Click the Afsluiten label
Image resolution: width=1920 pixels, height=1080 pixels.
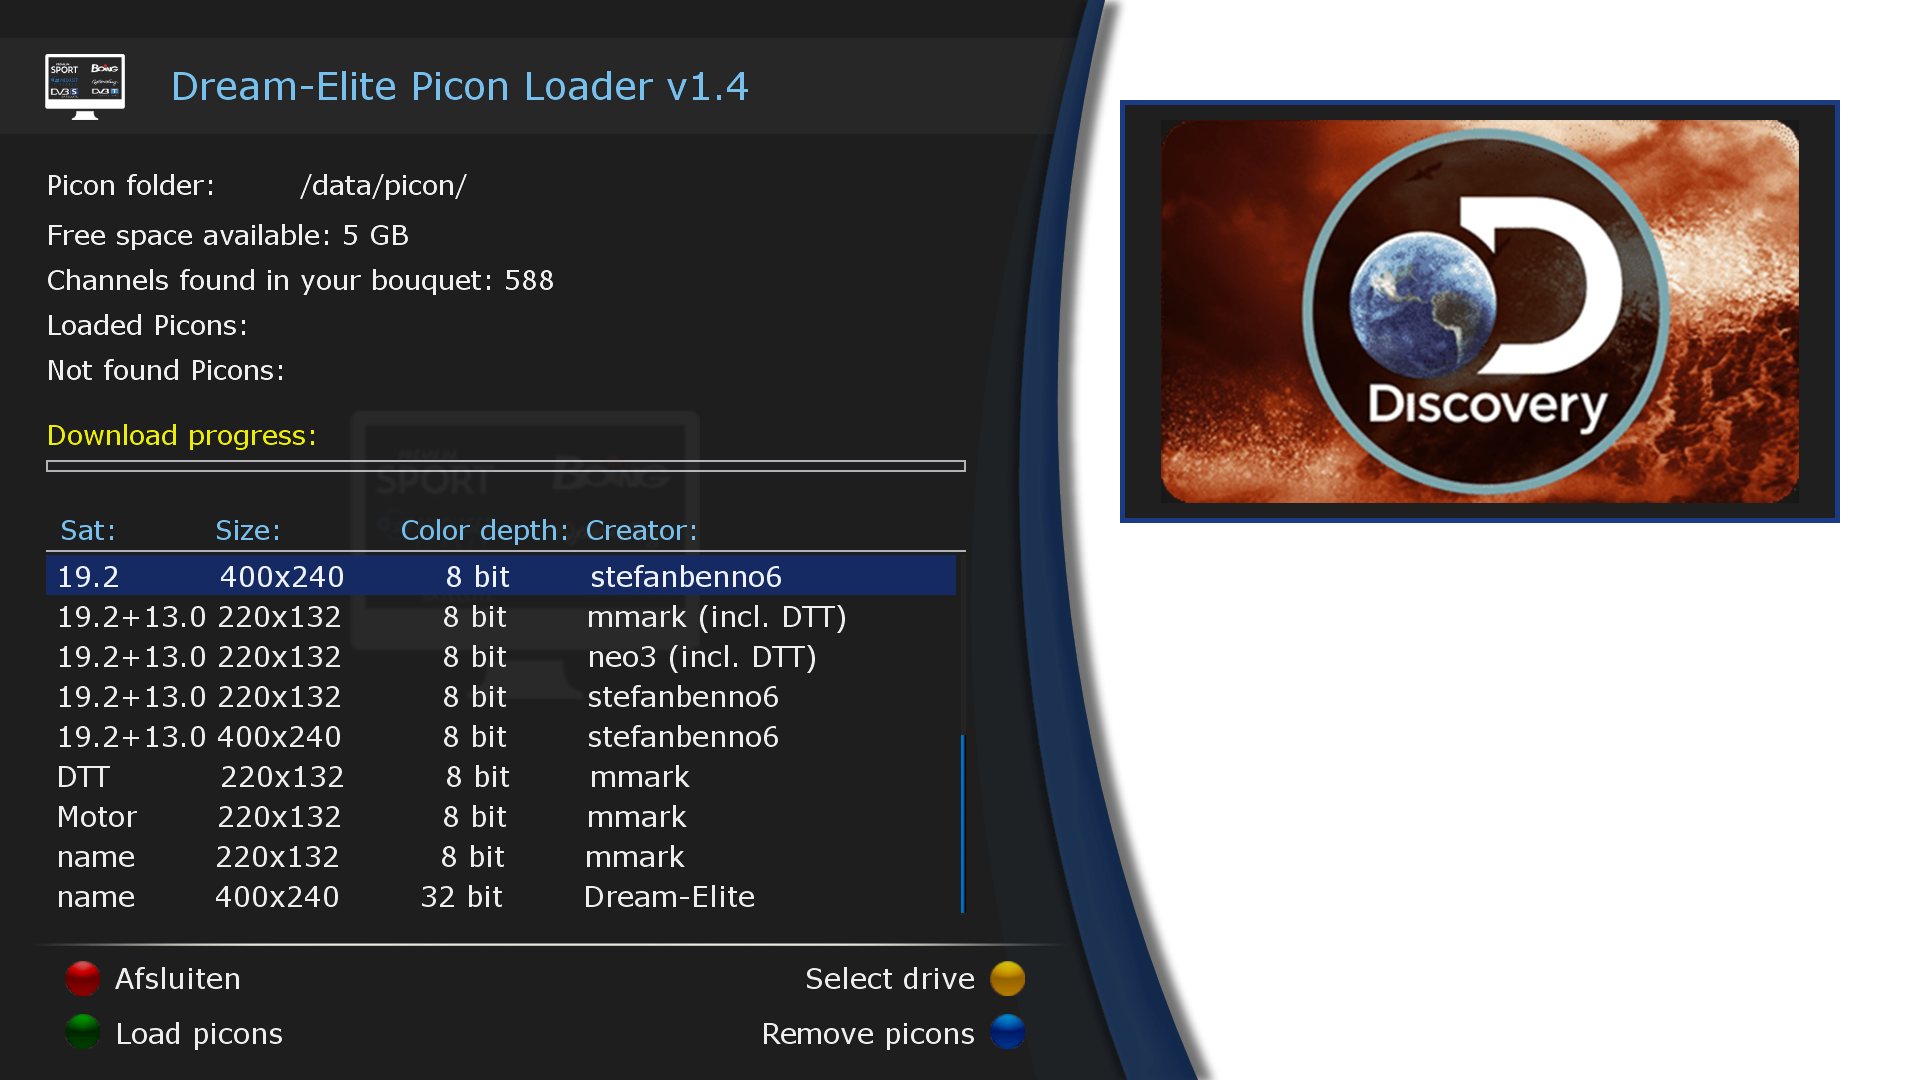(x=177, y=979)
